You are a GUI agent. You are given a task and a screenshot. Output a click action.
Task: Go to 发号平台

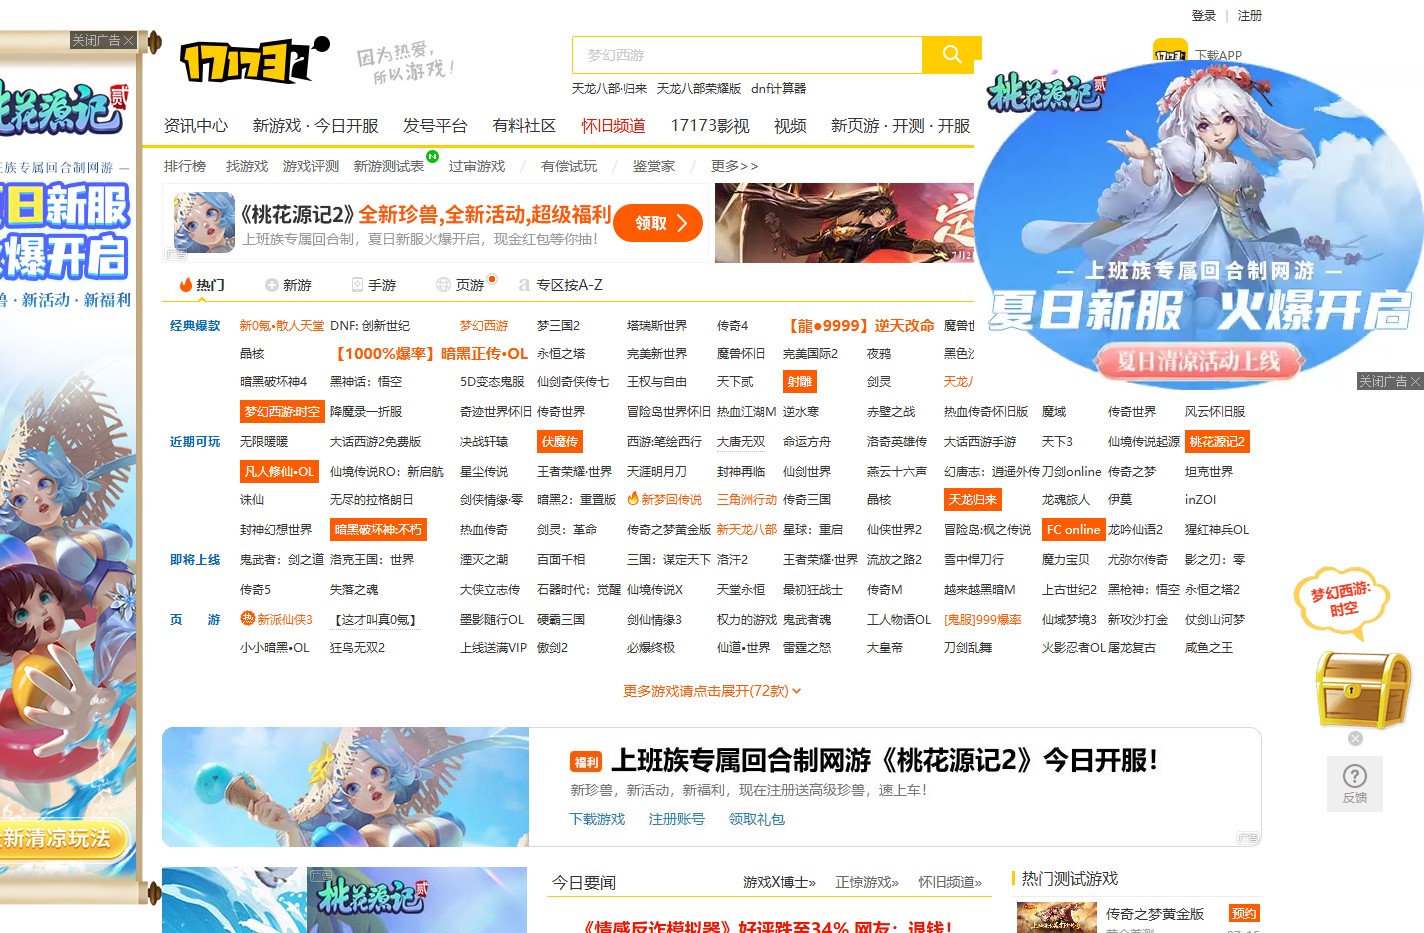pyautogui.click(x=435, y=125)
